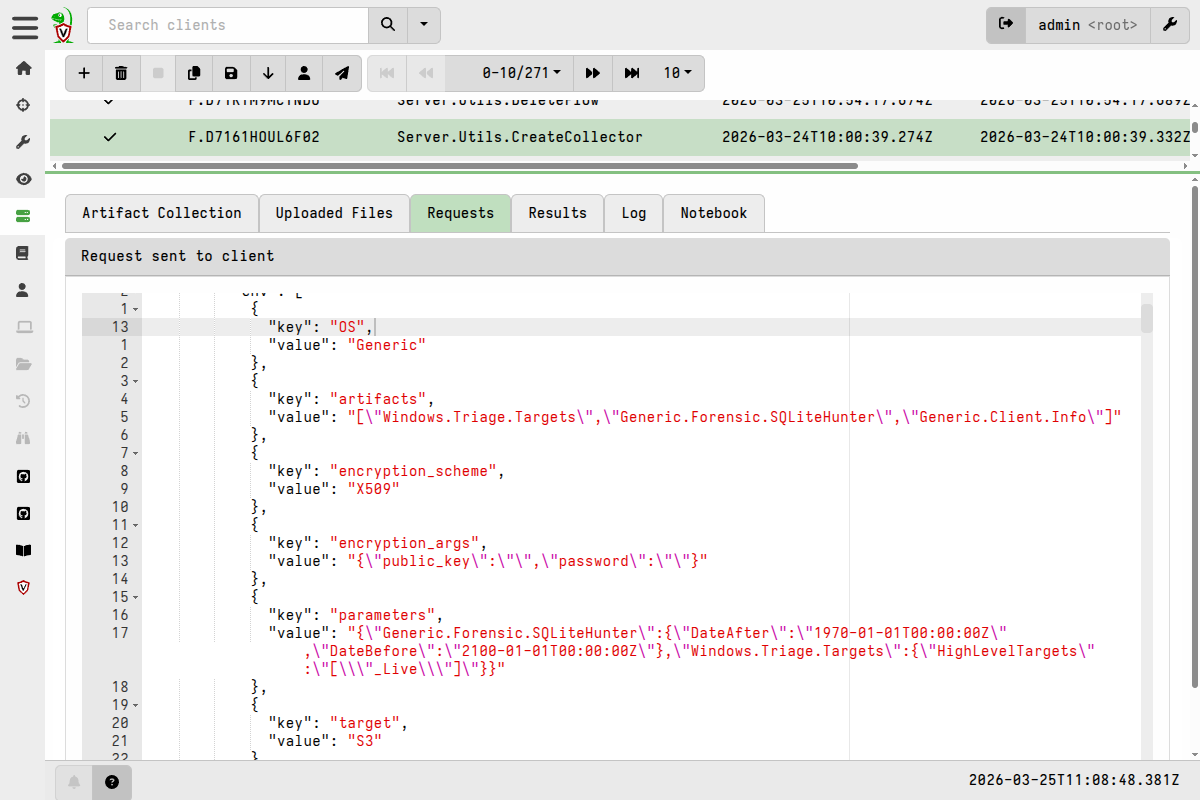Image resolution: width=1200 pixels, height=800 pixels.
Task: Collapse code block at line 11
Action: (x=135, y=525)
